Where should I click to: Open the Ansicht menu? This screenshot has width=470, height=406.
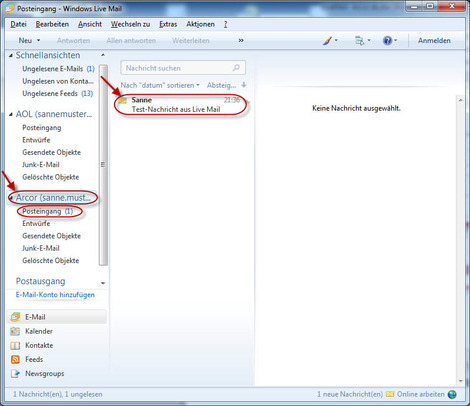(90, 24)
